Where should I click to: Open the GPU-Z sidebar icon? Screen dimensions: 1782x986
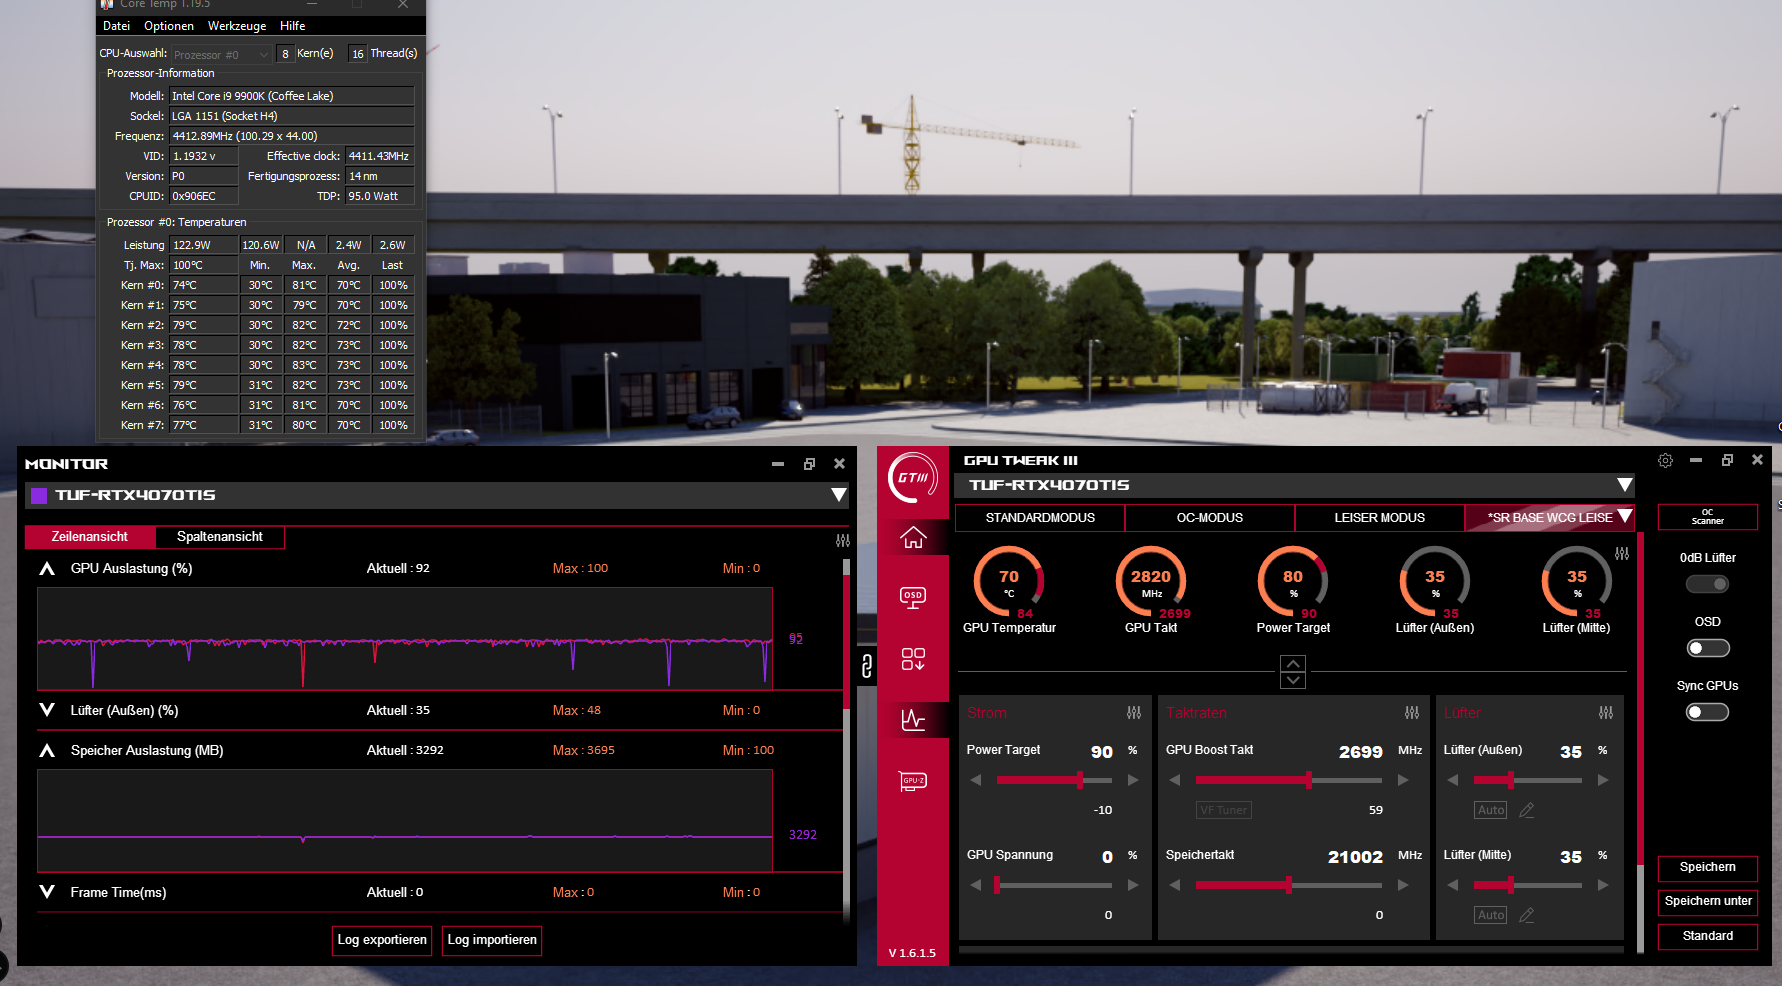coord(913,781)
